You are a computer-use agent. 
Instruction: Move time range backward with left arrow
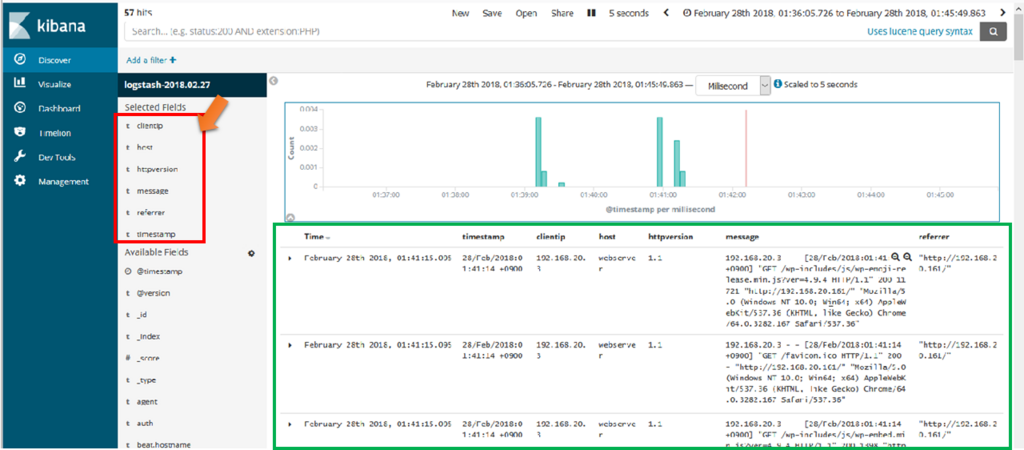click(665, 12)
